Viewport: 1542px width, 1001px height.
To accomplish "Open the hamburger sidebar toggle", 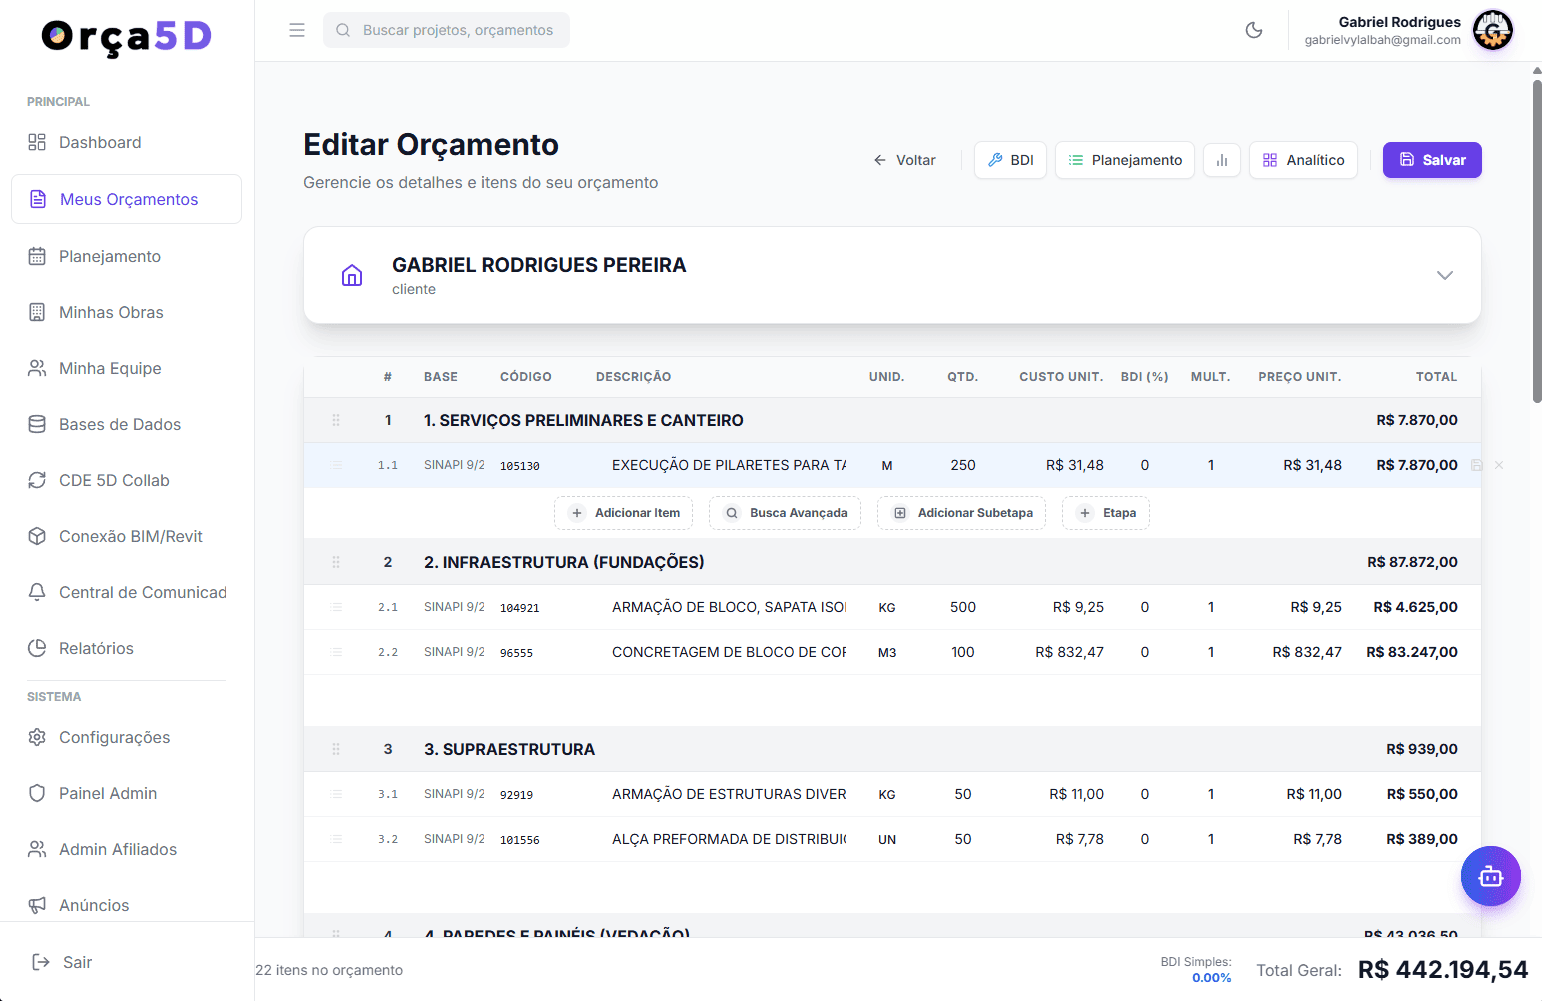I will coord(297,30).
